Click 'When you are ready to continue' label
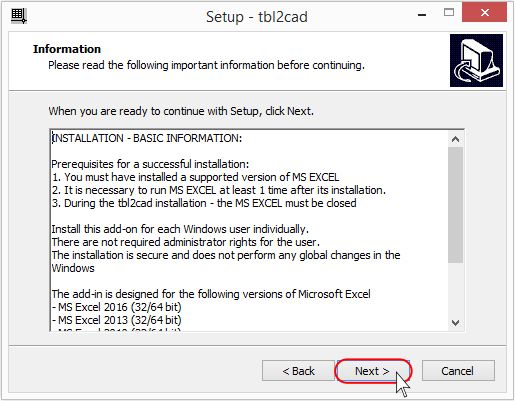Screen dimensions: 515x401 (181, 111)
